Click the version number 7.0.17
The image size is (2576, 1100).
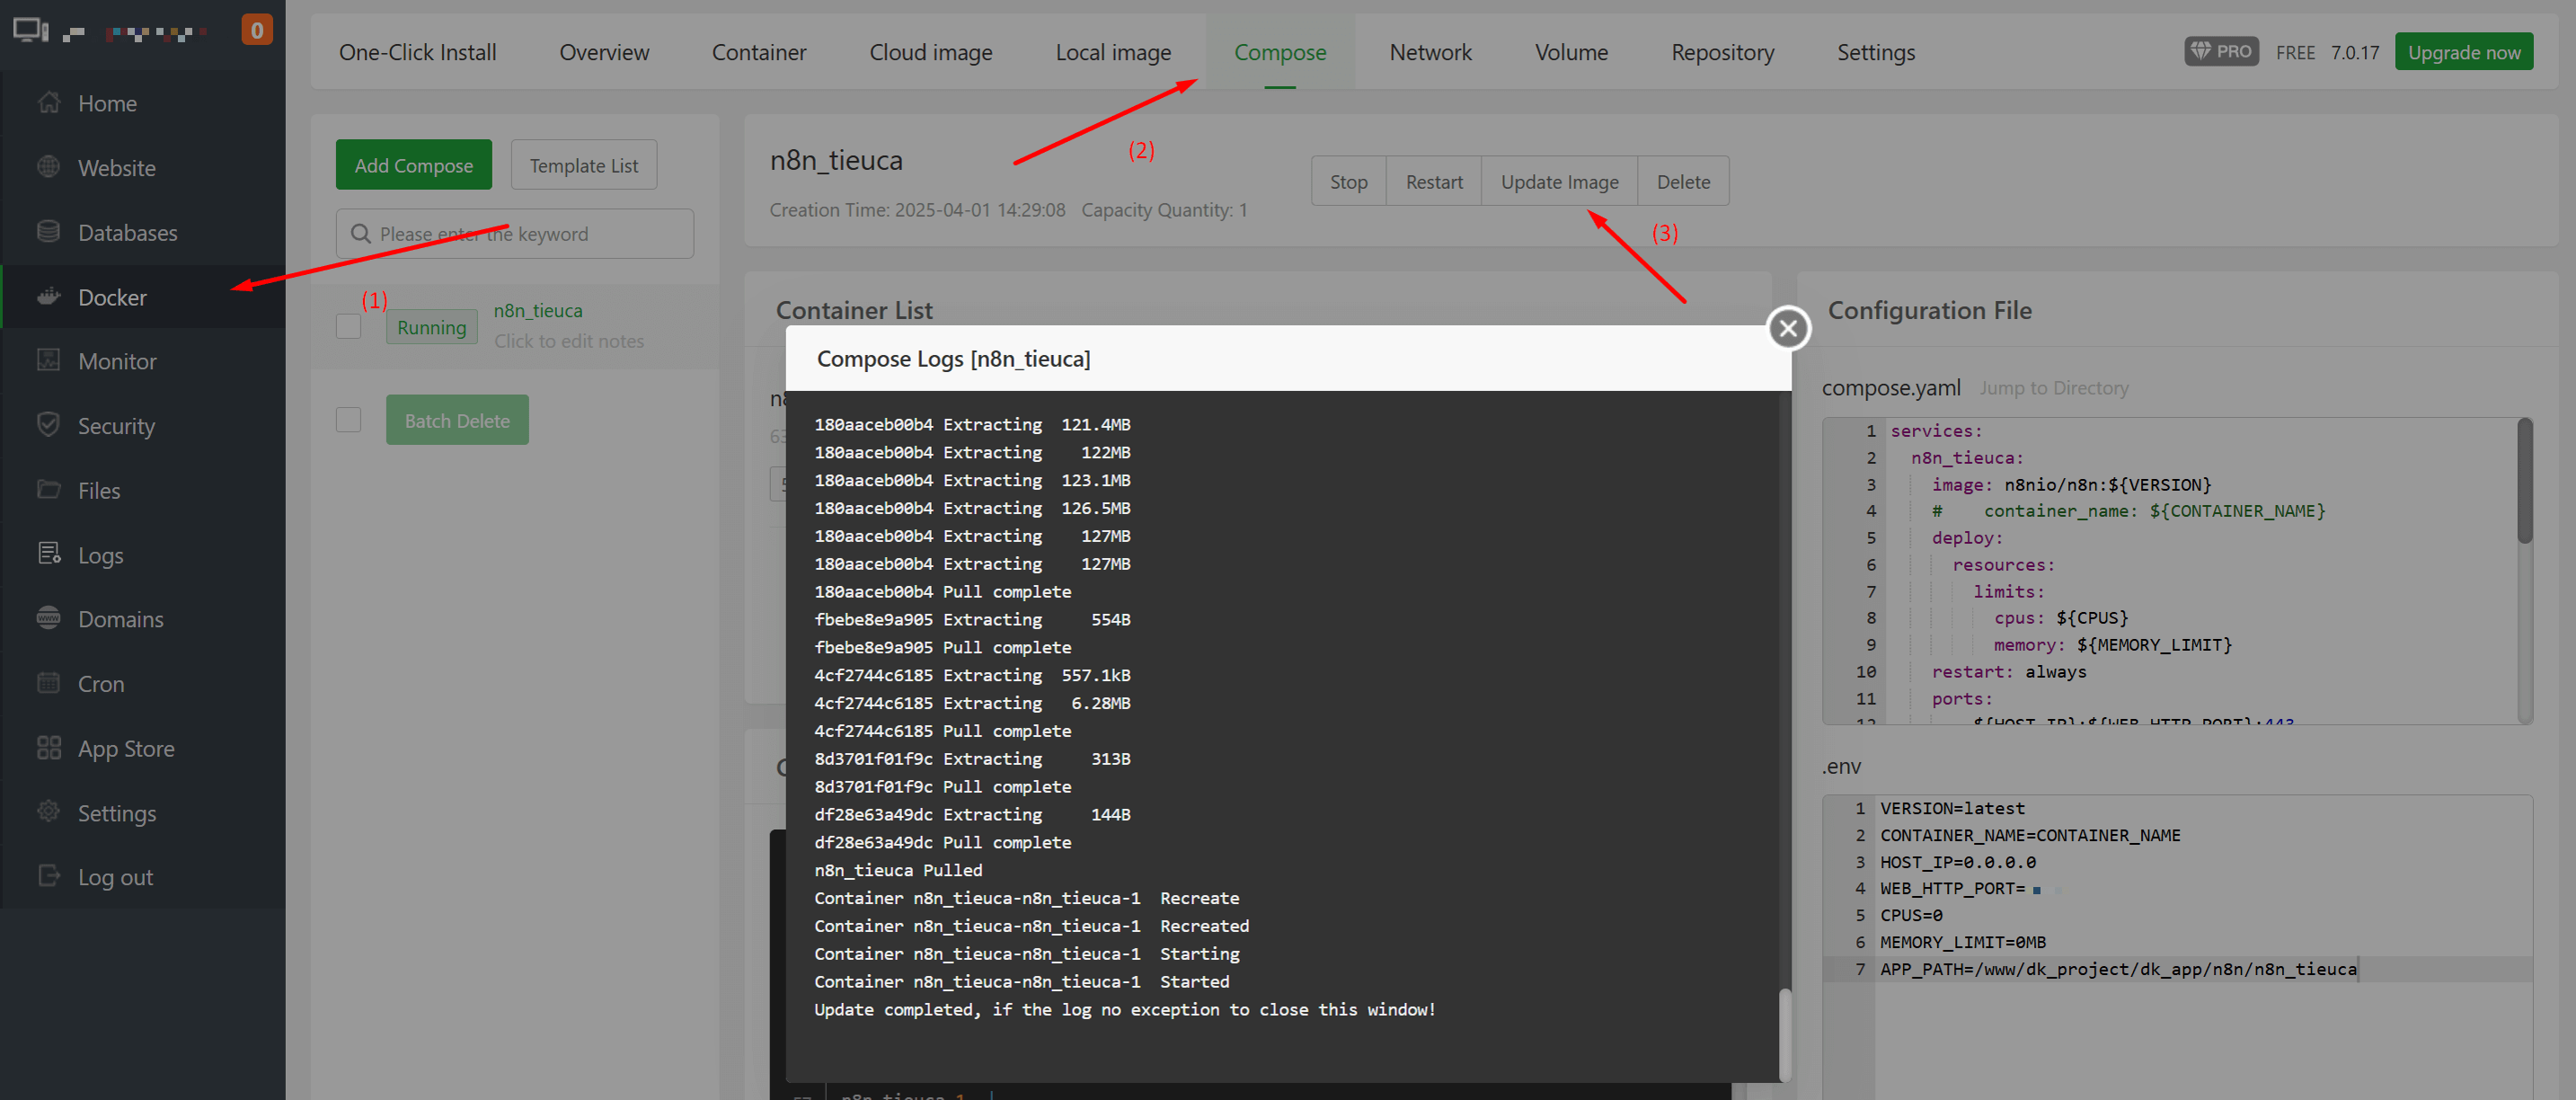tap(2355, 52)
